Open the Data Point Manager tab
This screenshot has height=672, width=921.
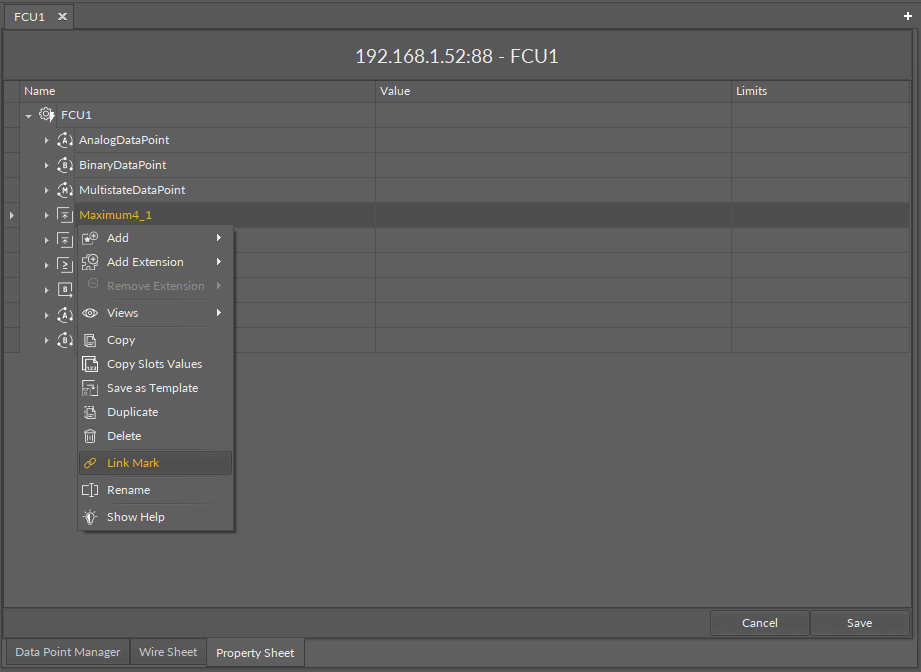point(68,652)
